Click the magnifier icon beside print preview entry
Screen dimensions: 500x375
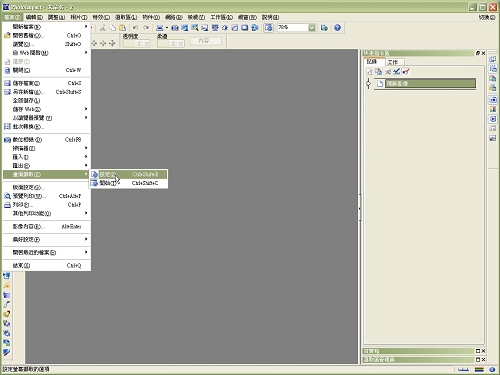click(7, 196)
